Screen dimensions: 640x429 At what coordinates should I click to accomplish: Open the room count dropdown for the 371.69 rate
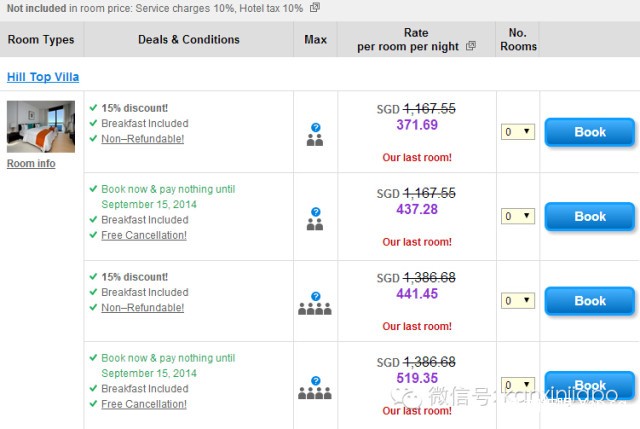(x=518, y=132)
